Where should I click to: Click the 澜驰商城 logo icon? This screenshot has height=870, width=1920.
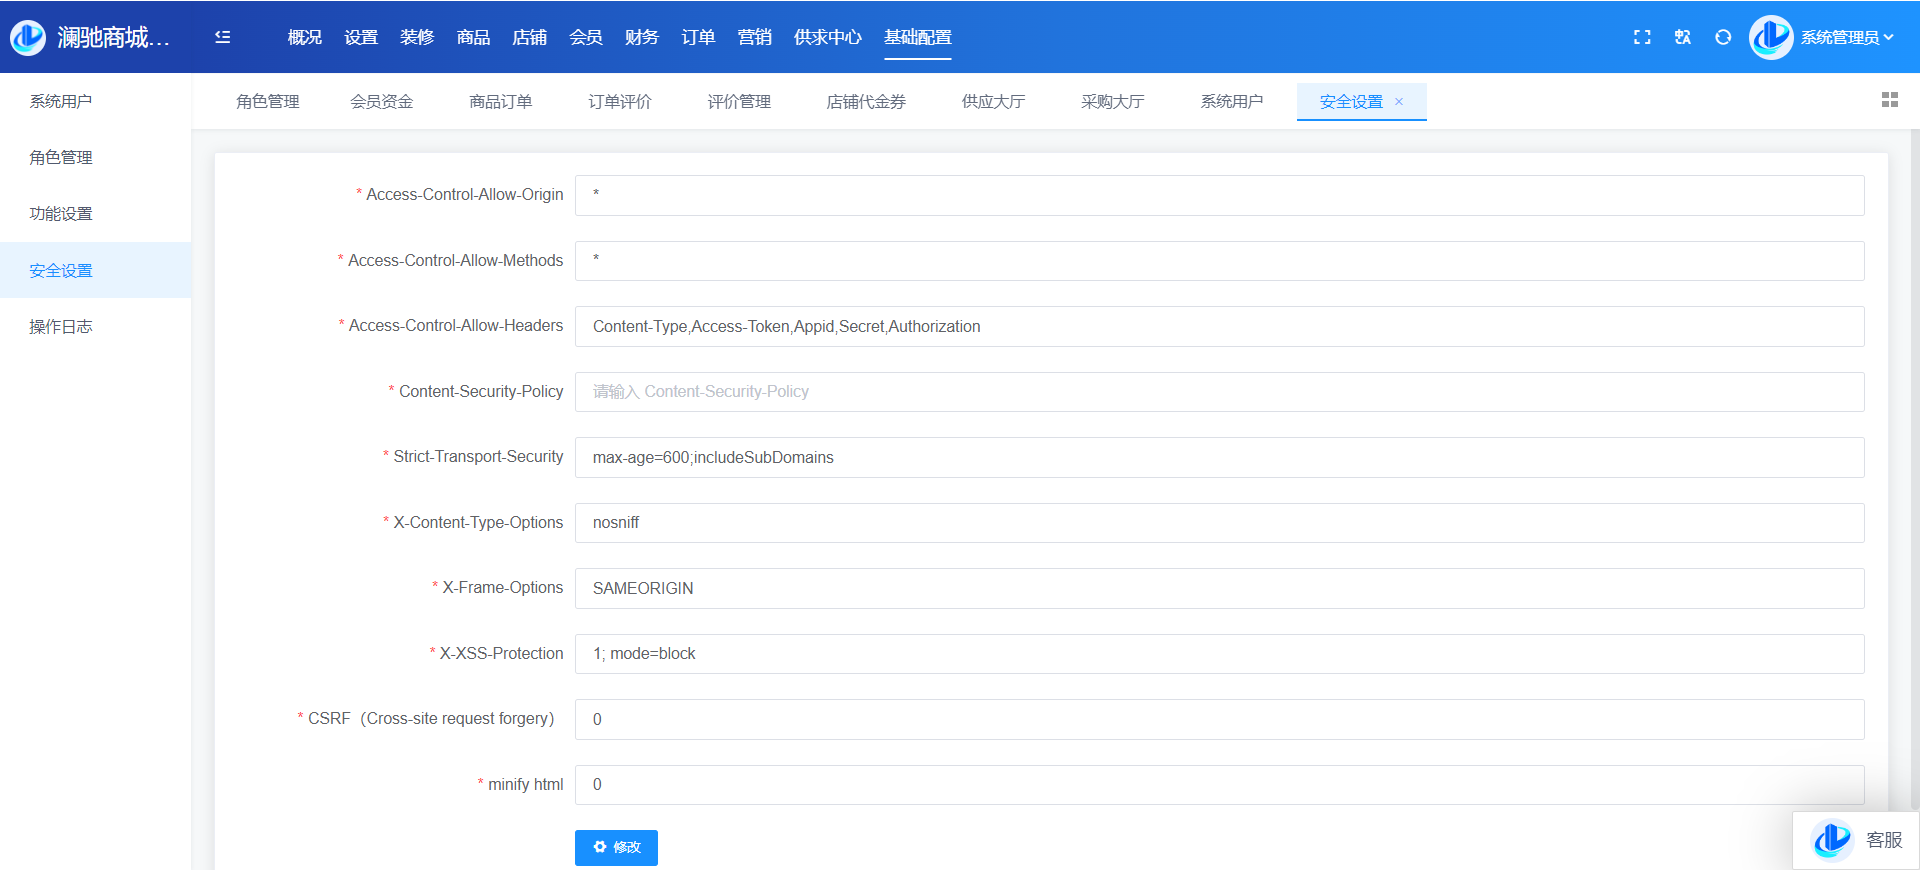tap(28, 37)
